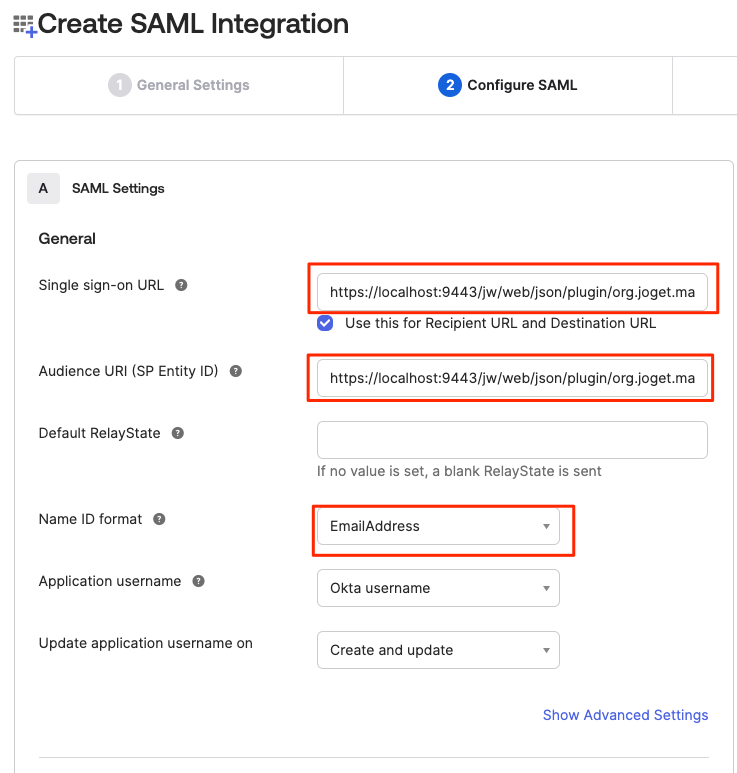Click the Audience URI input field
Screen dimensions: 737x773
click(512, 379)
